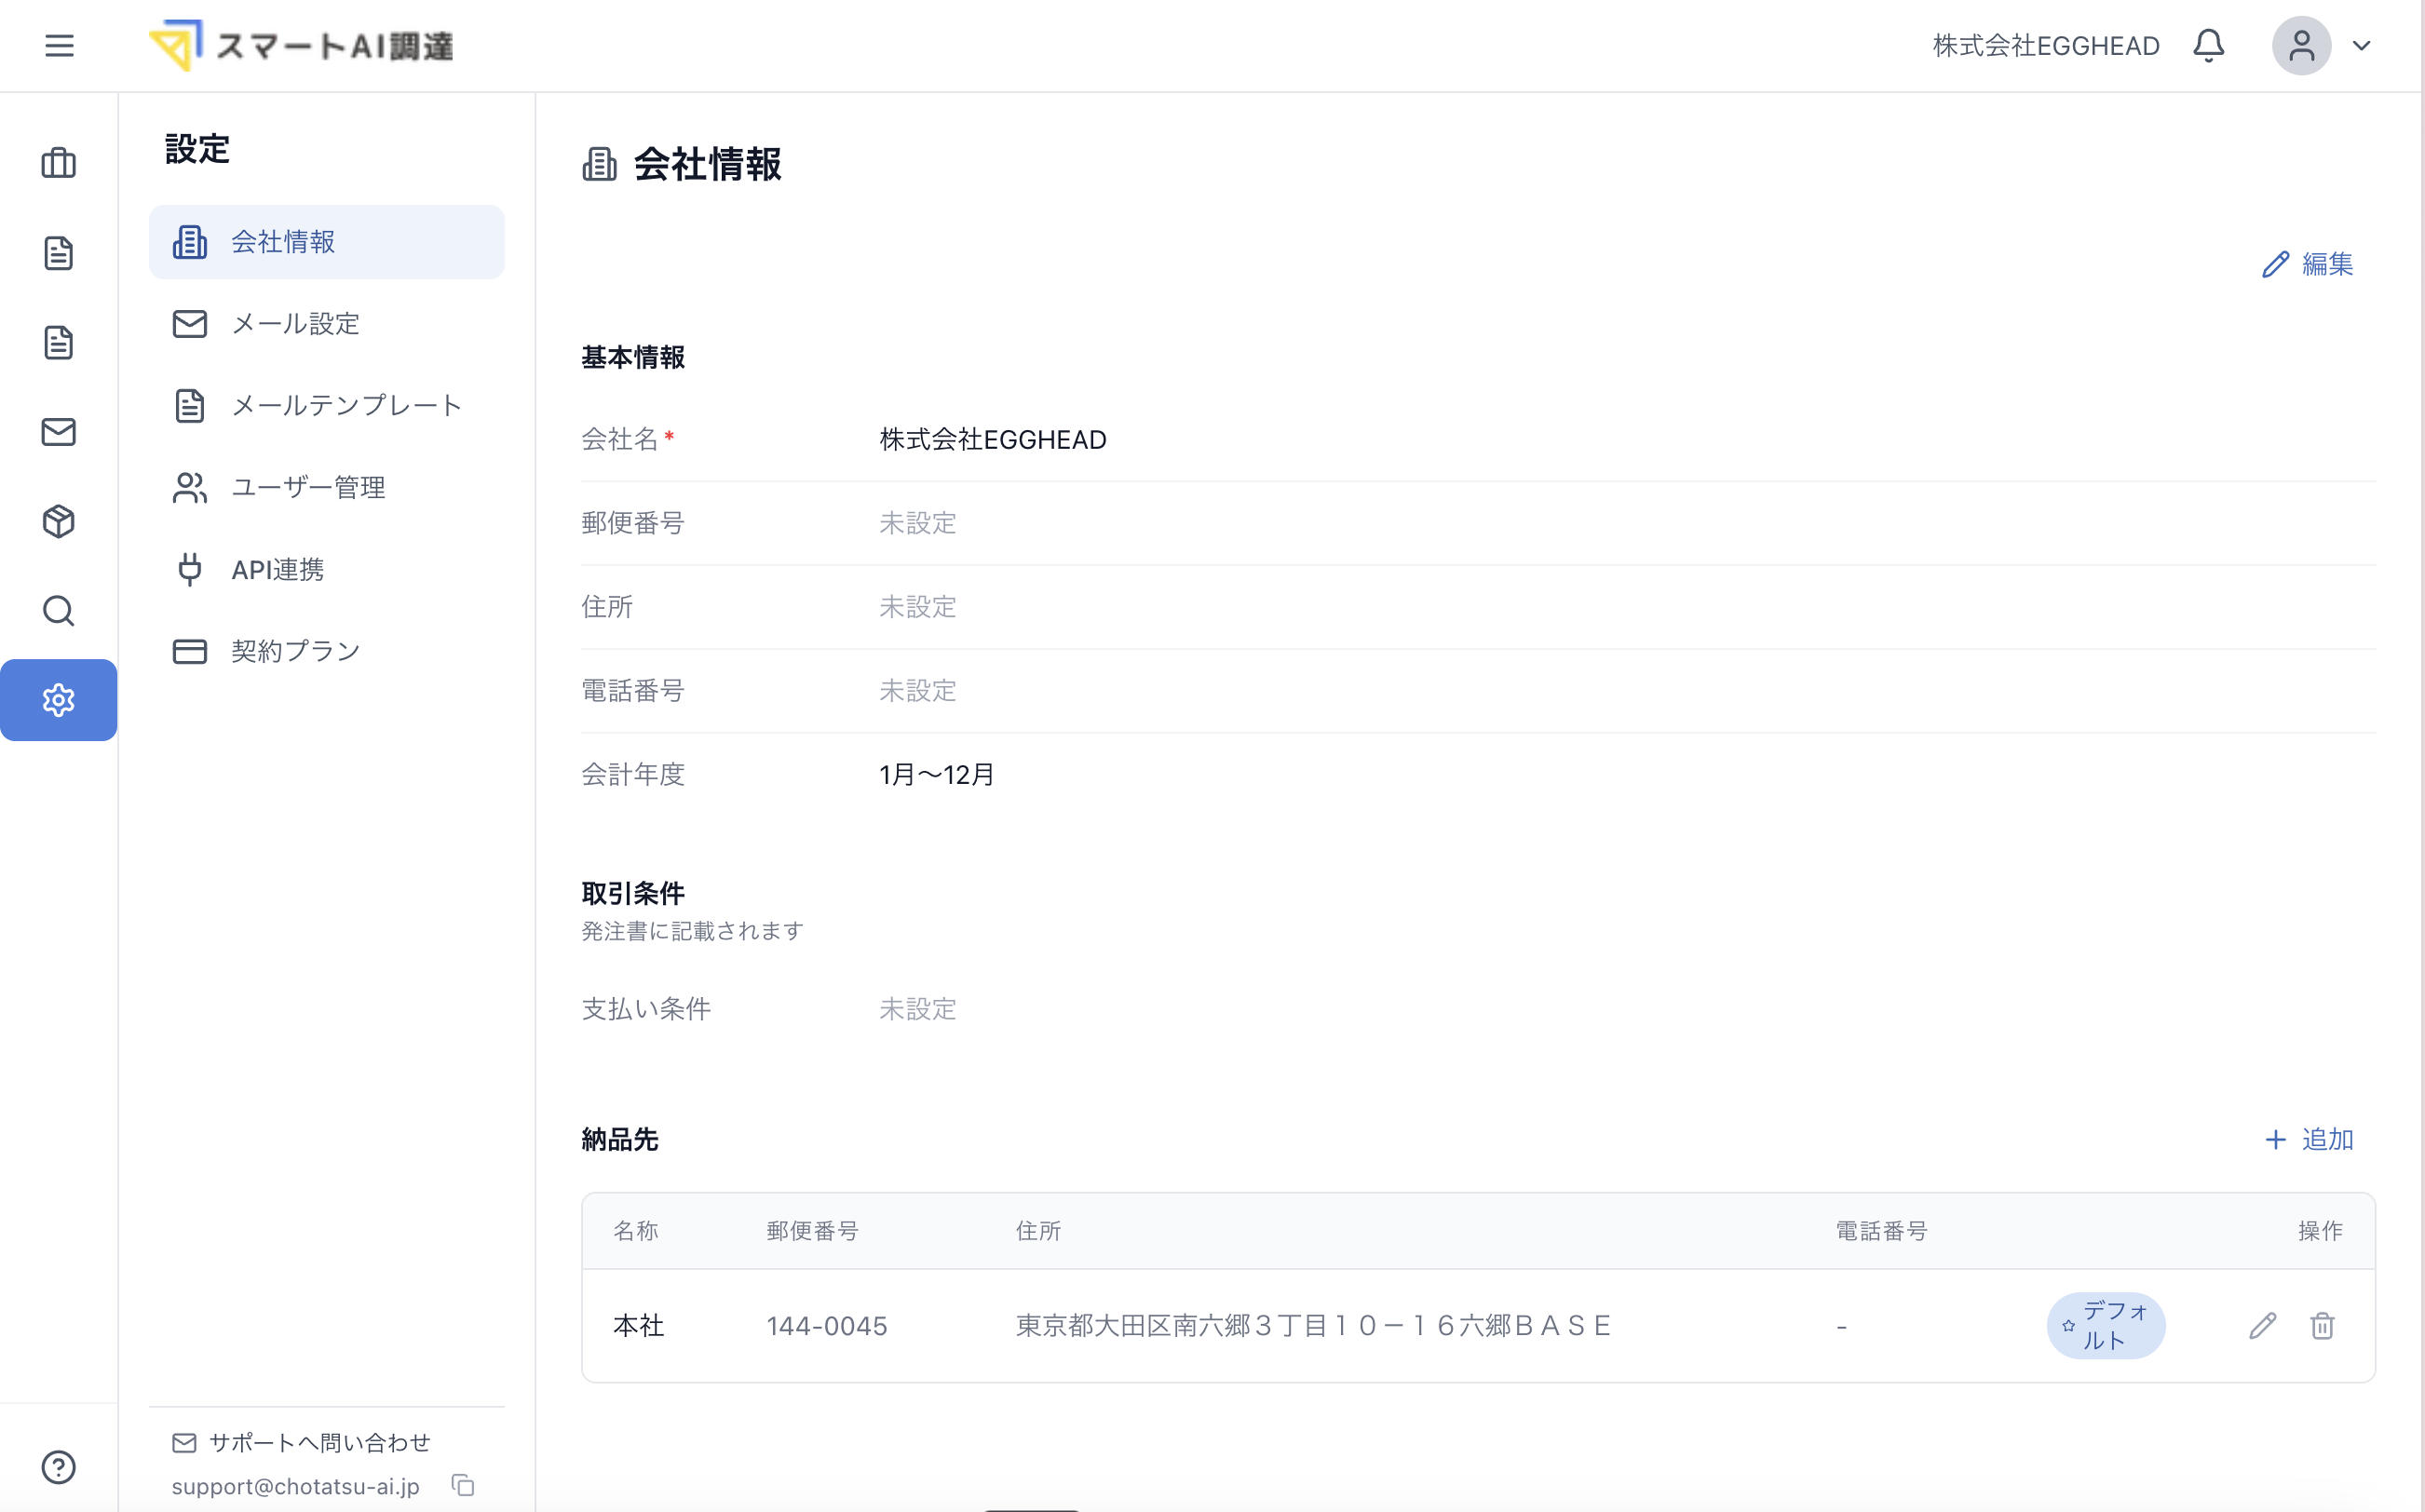Copy support email address icon
Viewport: 2425px width, 1512px height.
tap(463, 1486)
